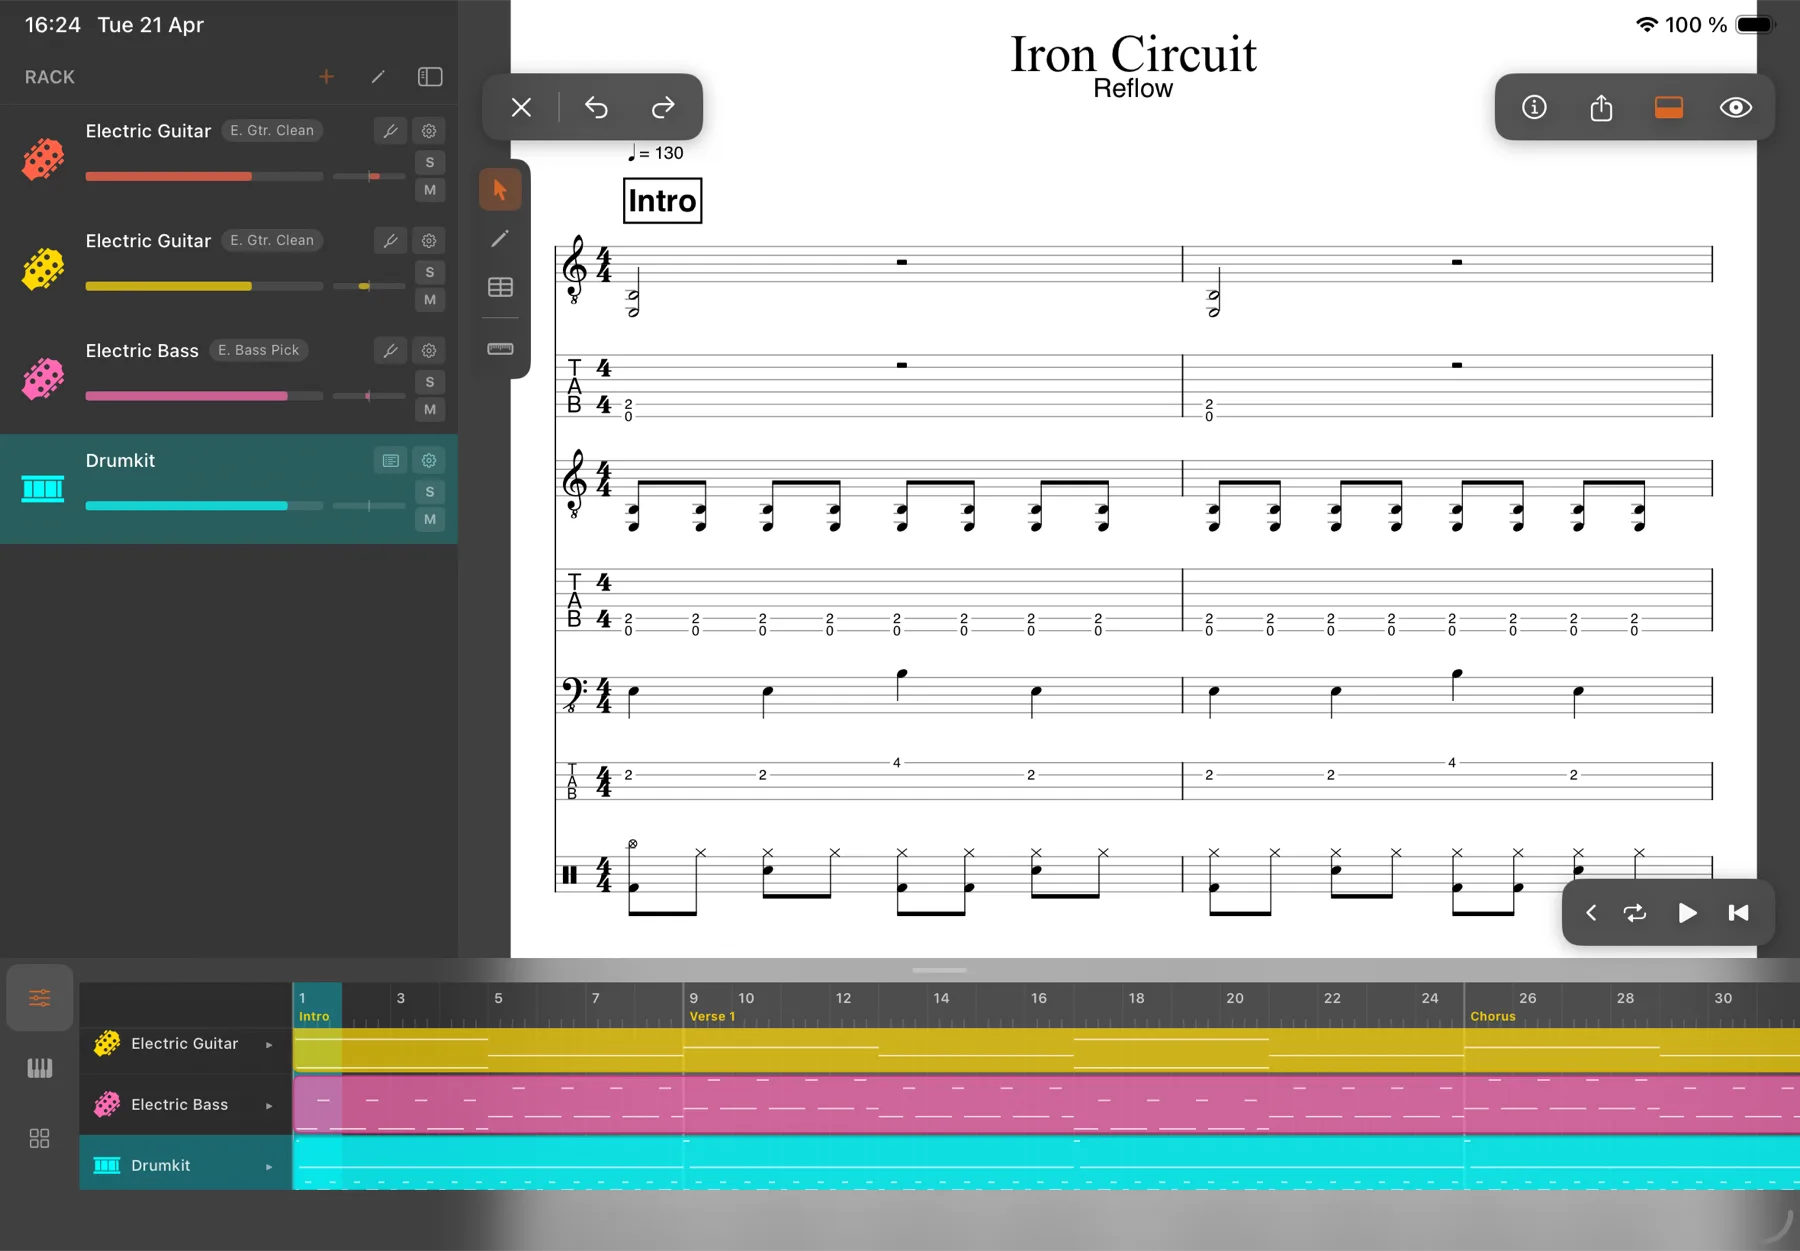Mute the Drumkit track
Screen dimensions: 1800x1251
coord(430,520)
